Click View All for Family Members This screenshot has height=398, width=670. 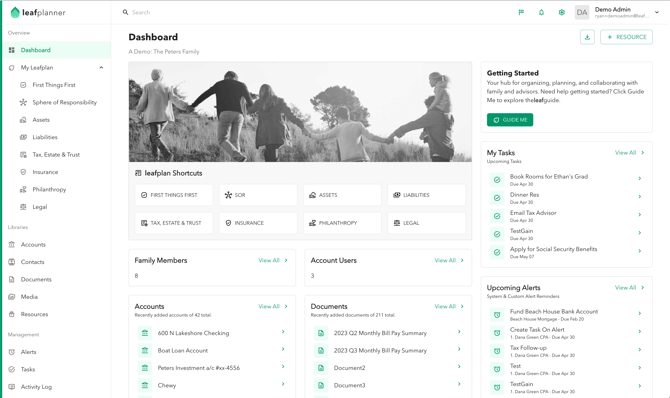coord(273,260)
